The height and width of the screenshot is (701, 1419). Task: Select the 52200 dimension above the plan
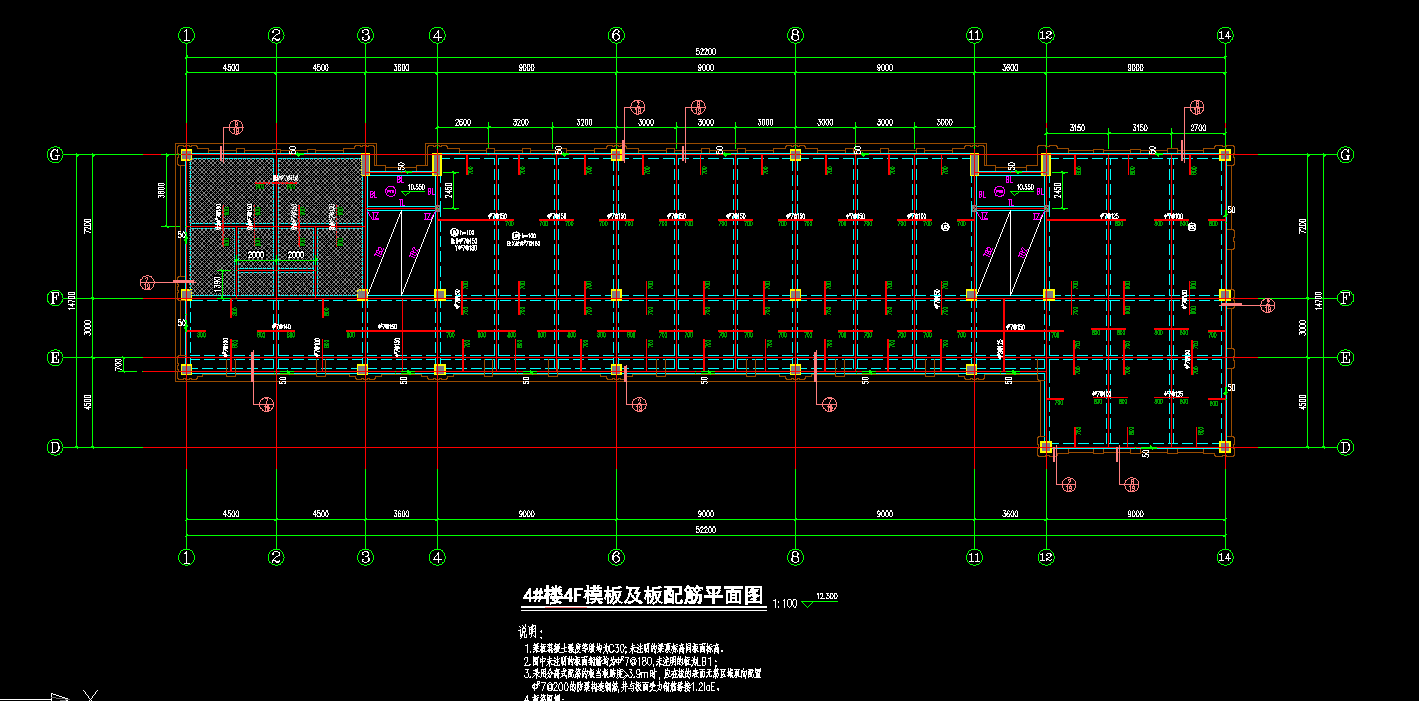tap(706, 51)
